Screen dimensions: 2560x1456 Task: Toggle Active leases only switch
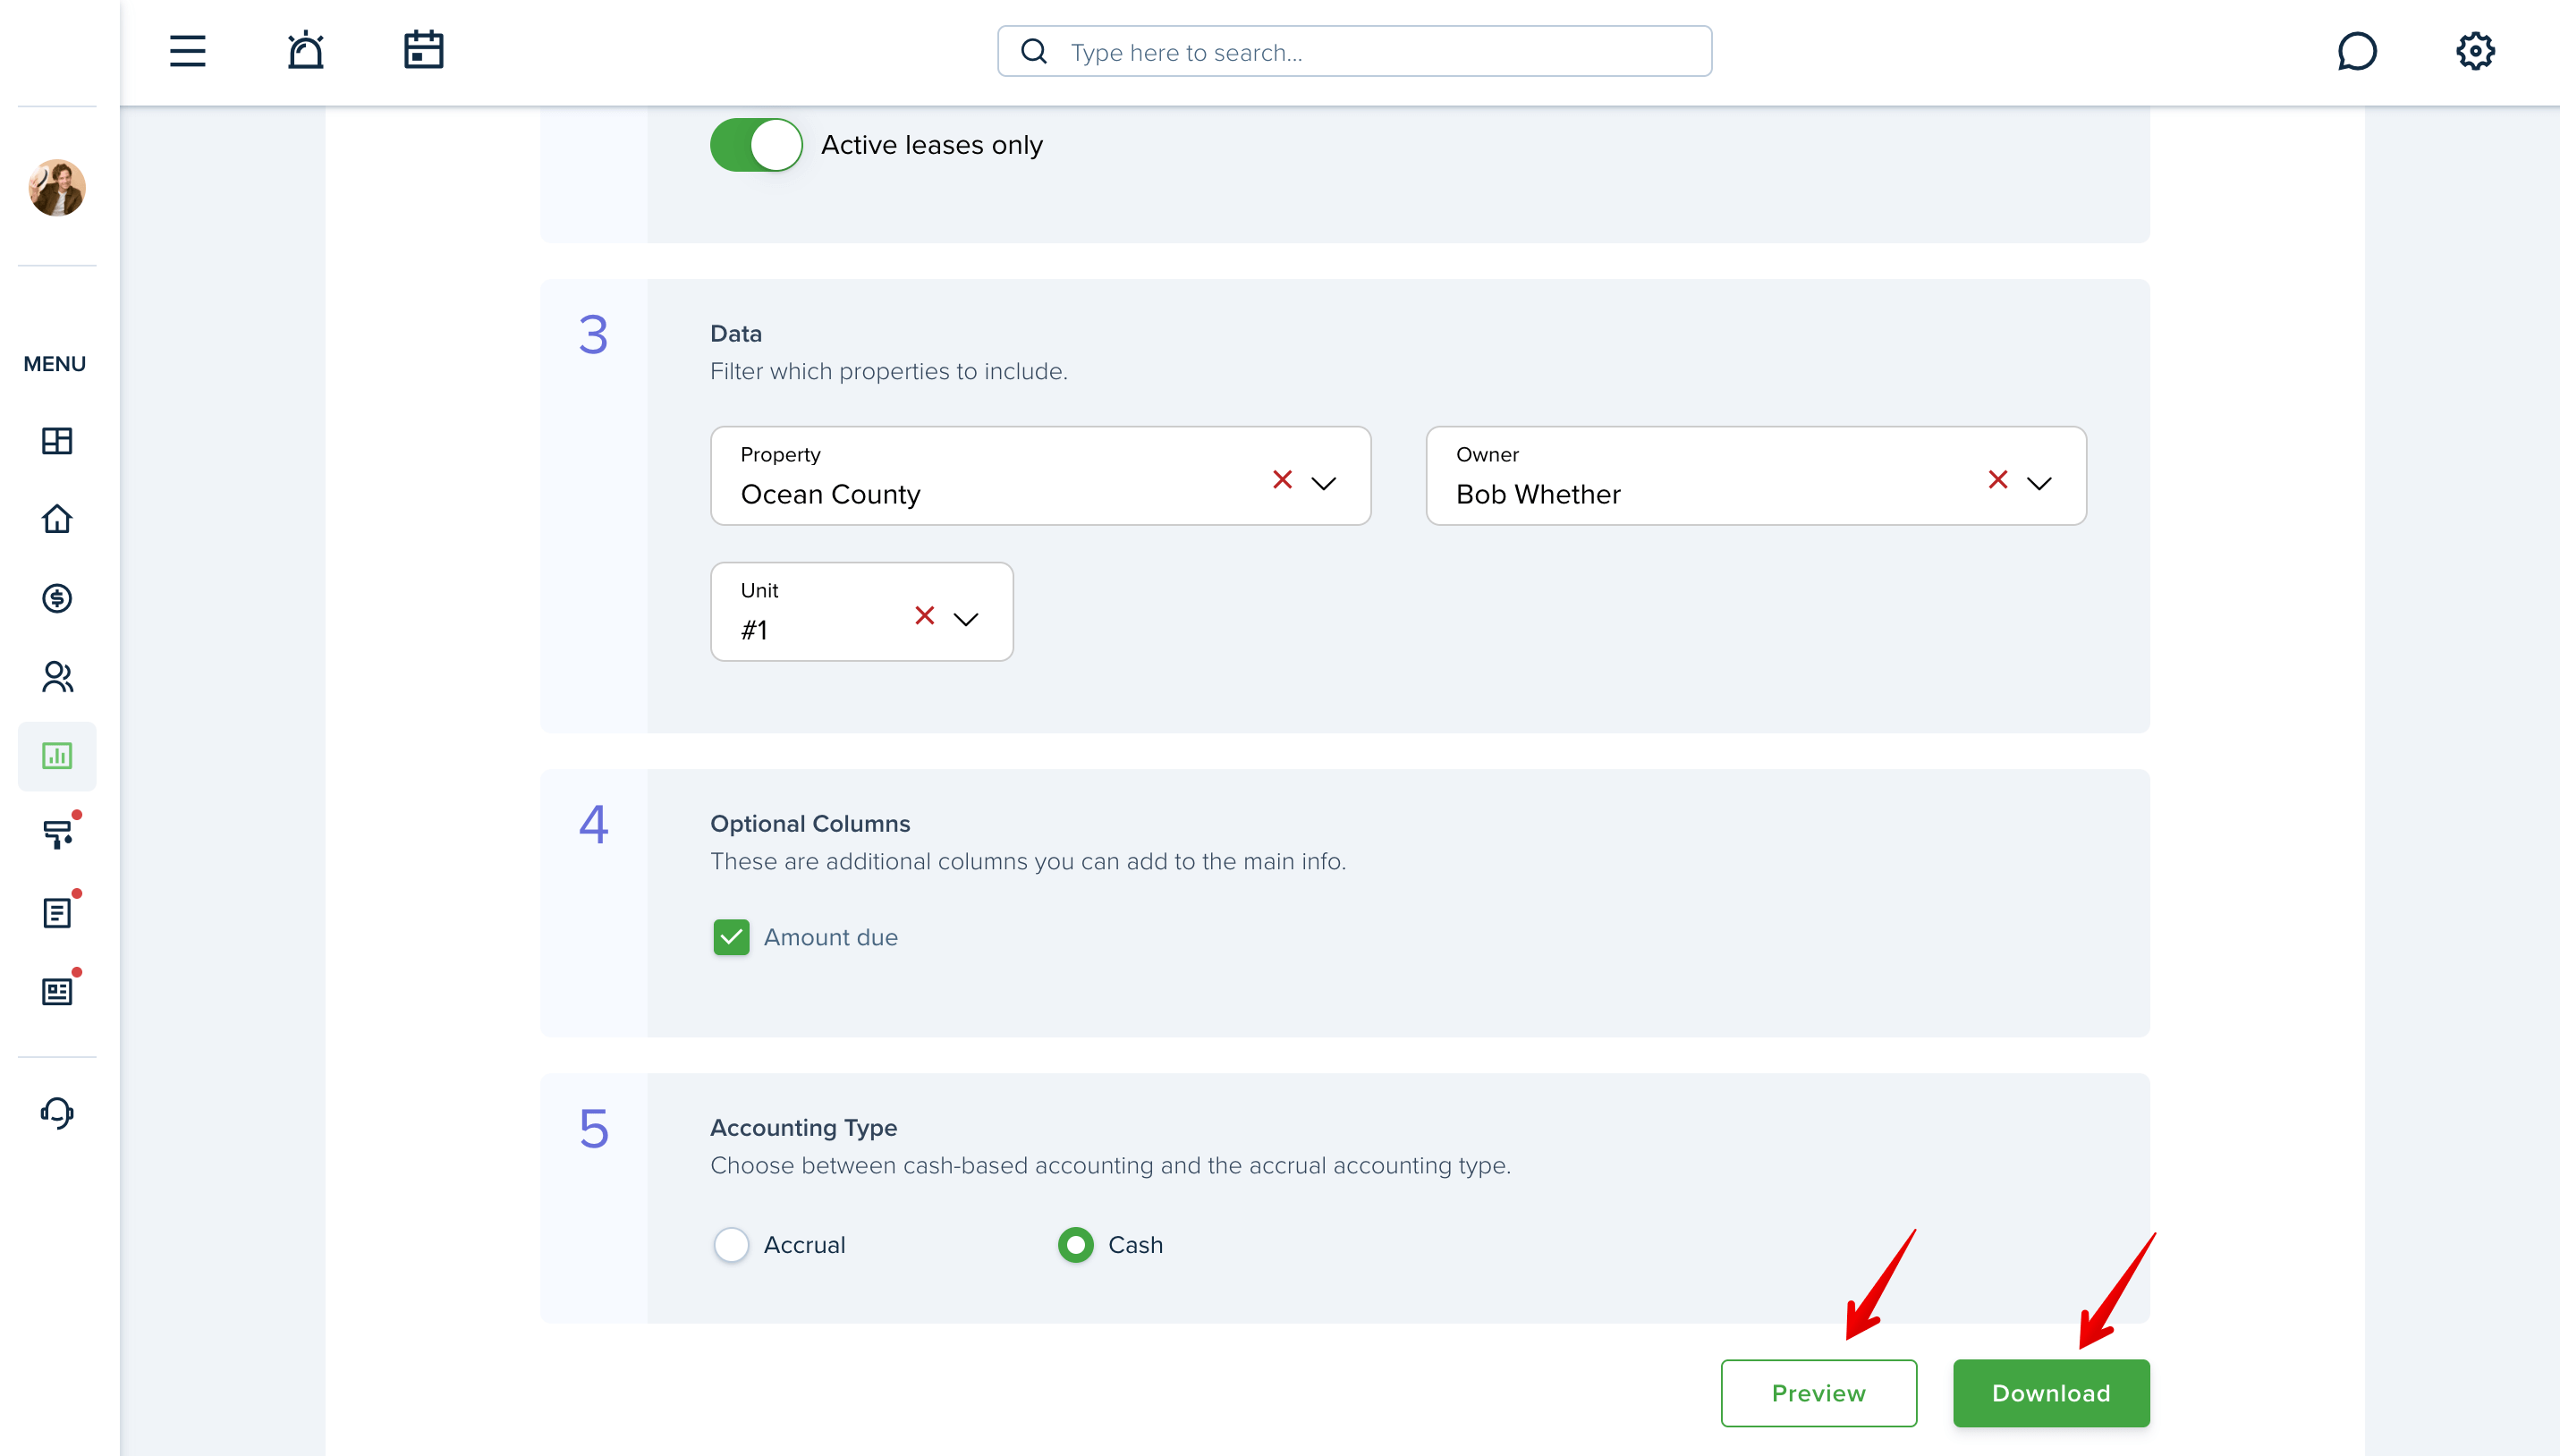756,145
